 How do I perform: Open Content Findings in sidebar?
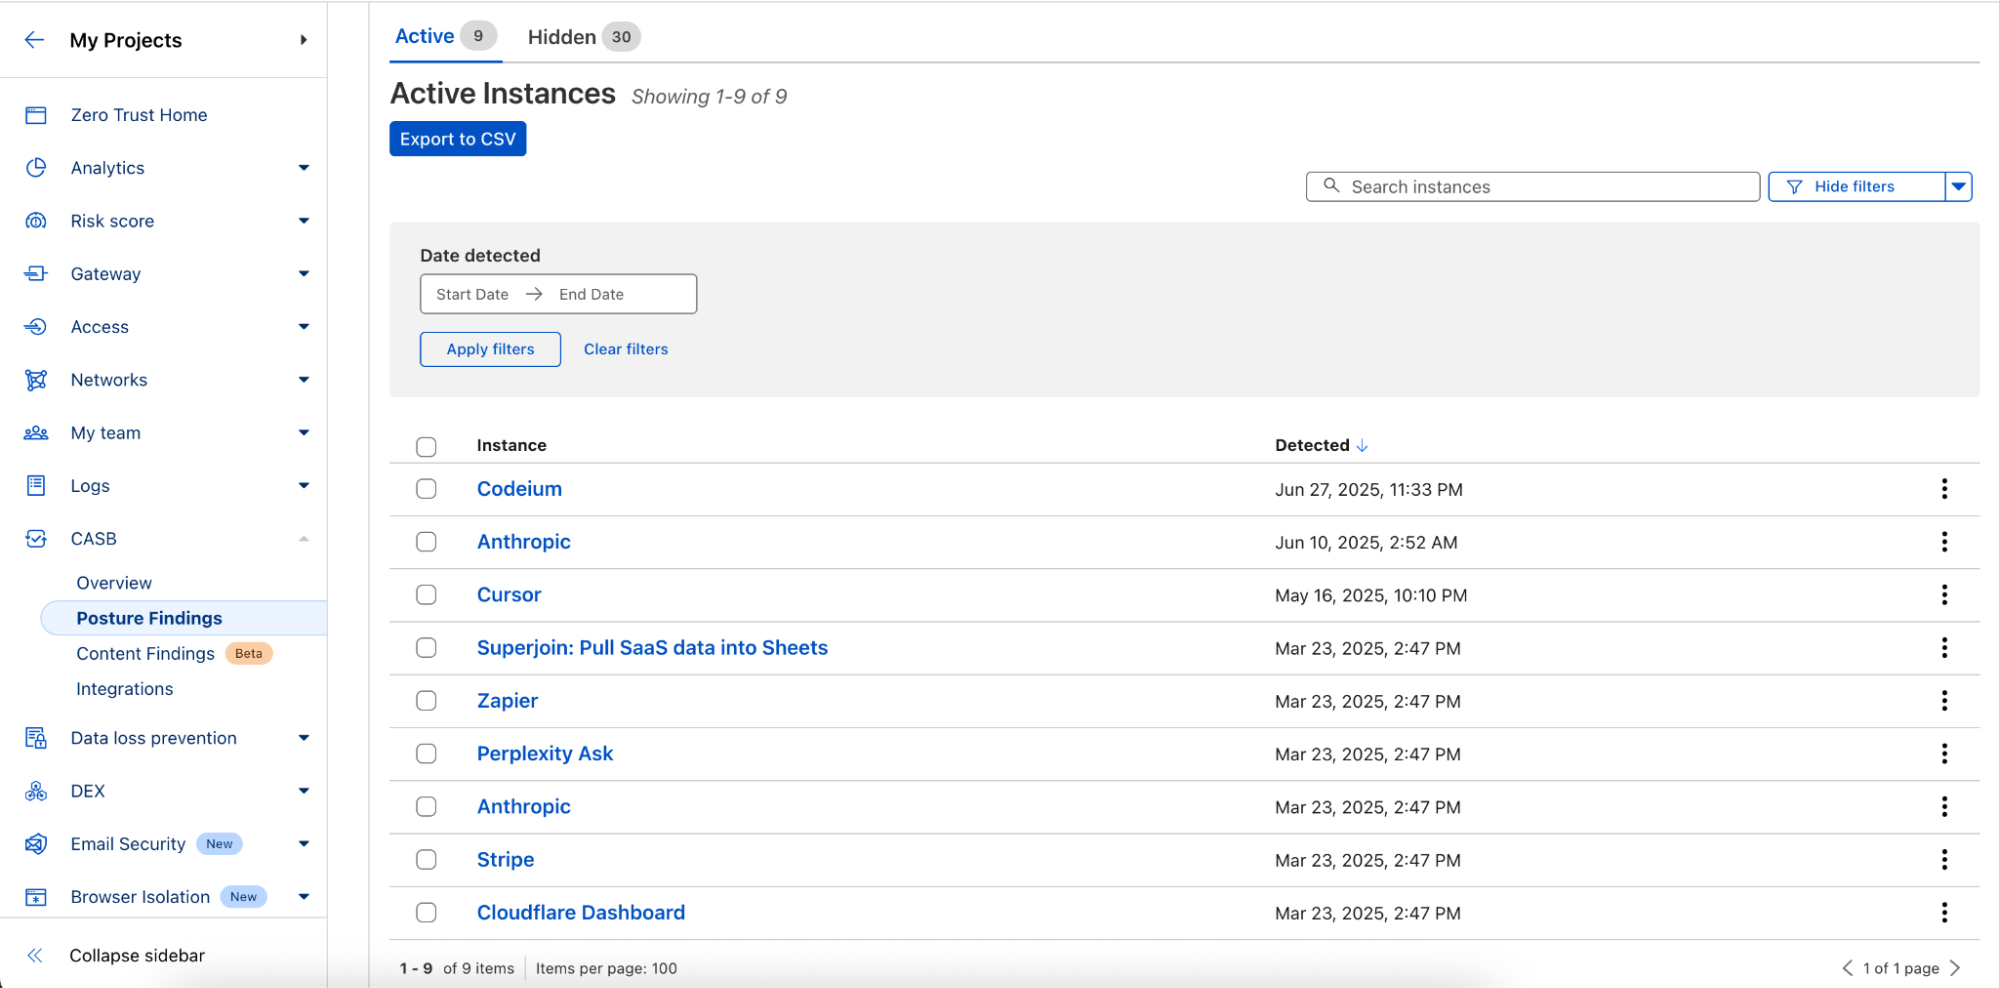(x=145, y=654)
